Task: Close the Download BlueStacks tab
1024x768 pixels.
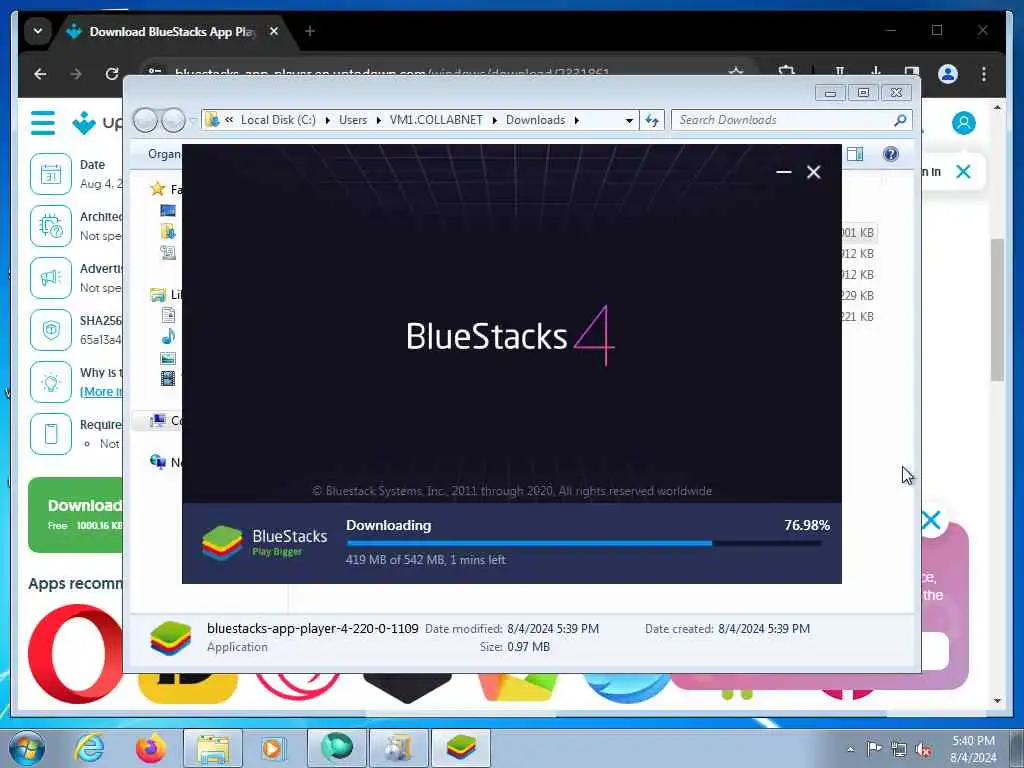Action: pos(274,31)
